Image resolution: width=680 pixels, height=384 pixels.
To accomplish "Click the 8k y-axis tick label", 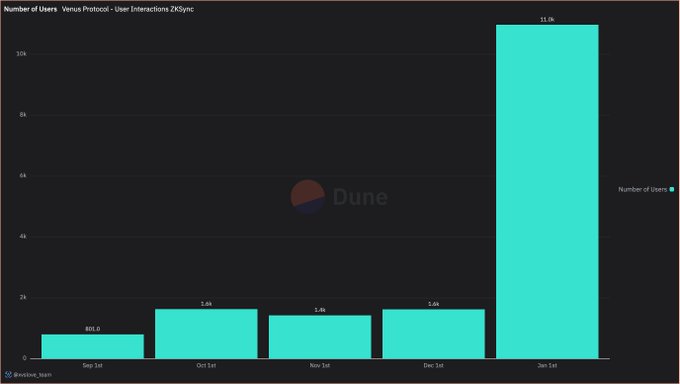I will coord(23,115).
